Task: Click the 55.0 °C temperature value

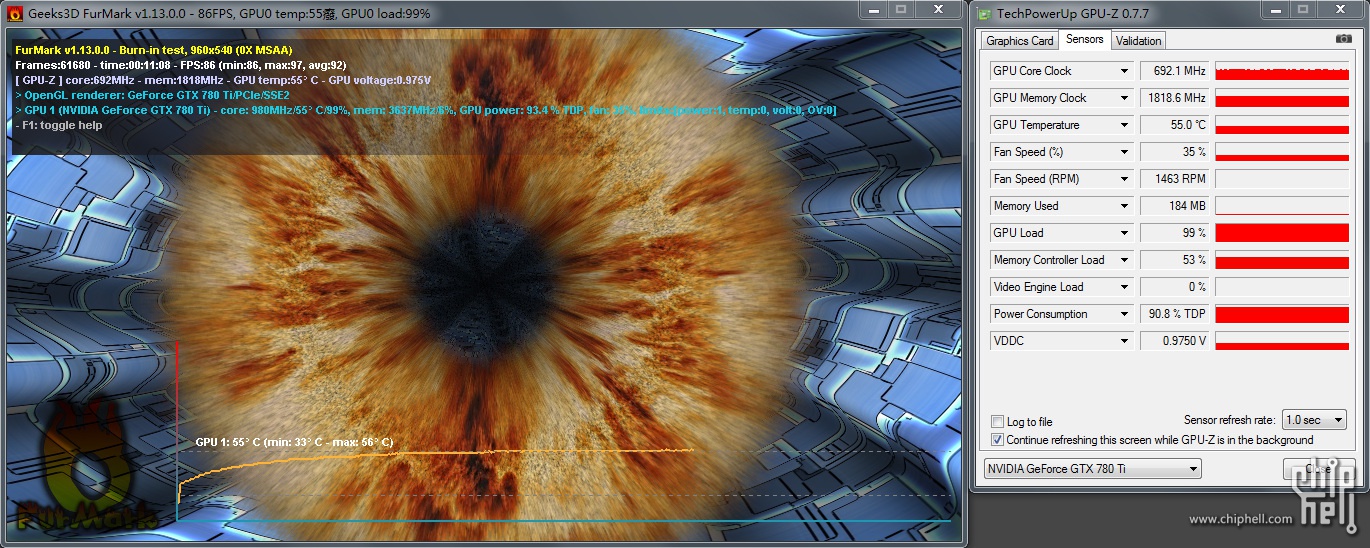Action: pyautogui.click(x=1175, y=125)
